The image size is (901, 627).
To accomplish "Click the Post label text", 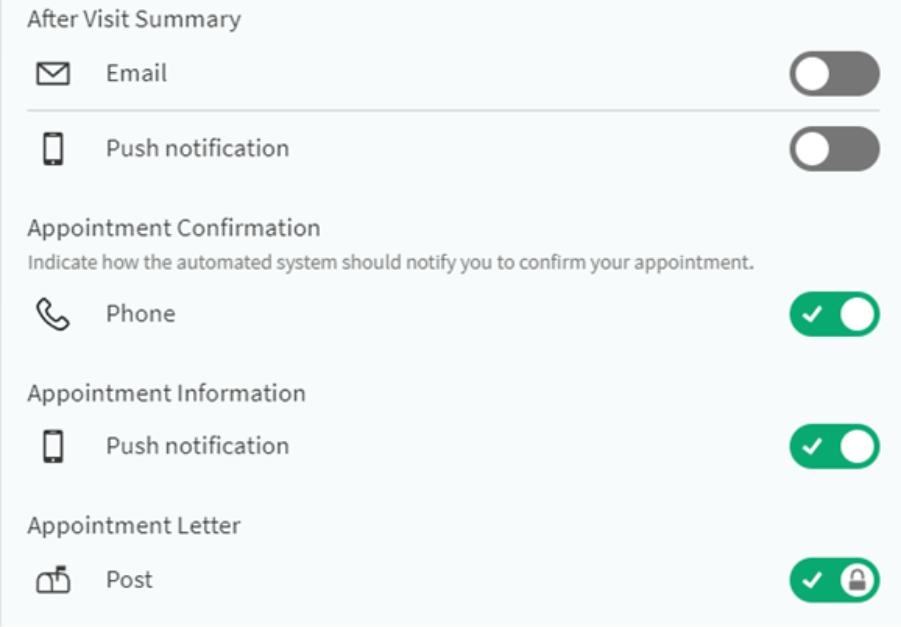I will pyautogui.click(x=129, y=579).
